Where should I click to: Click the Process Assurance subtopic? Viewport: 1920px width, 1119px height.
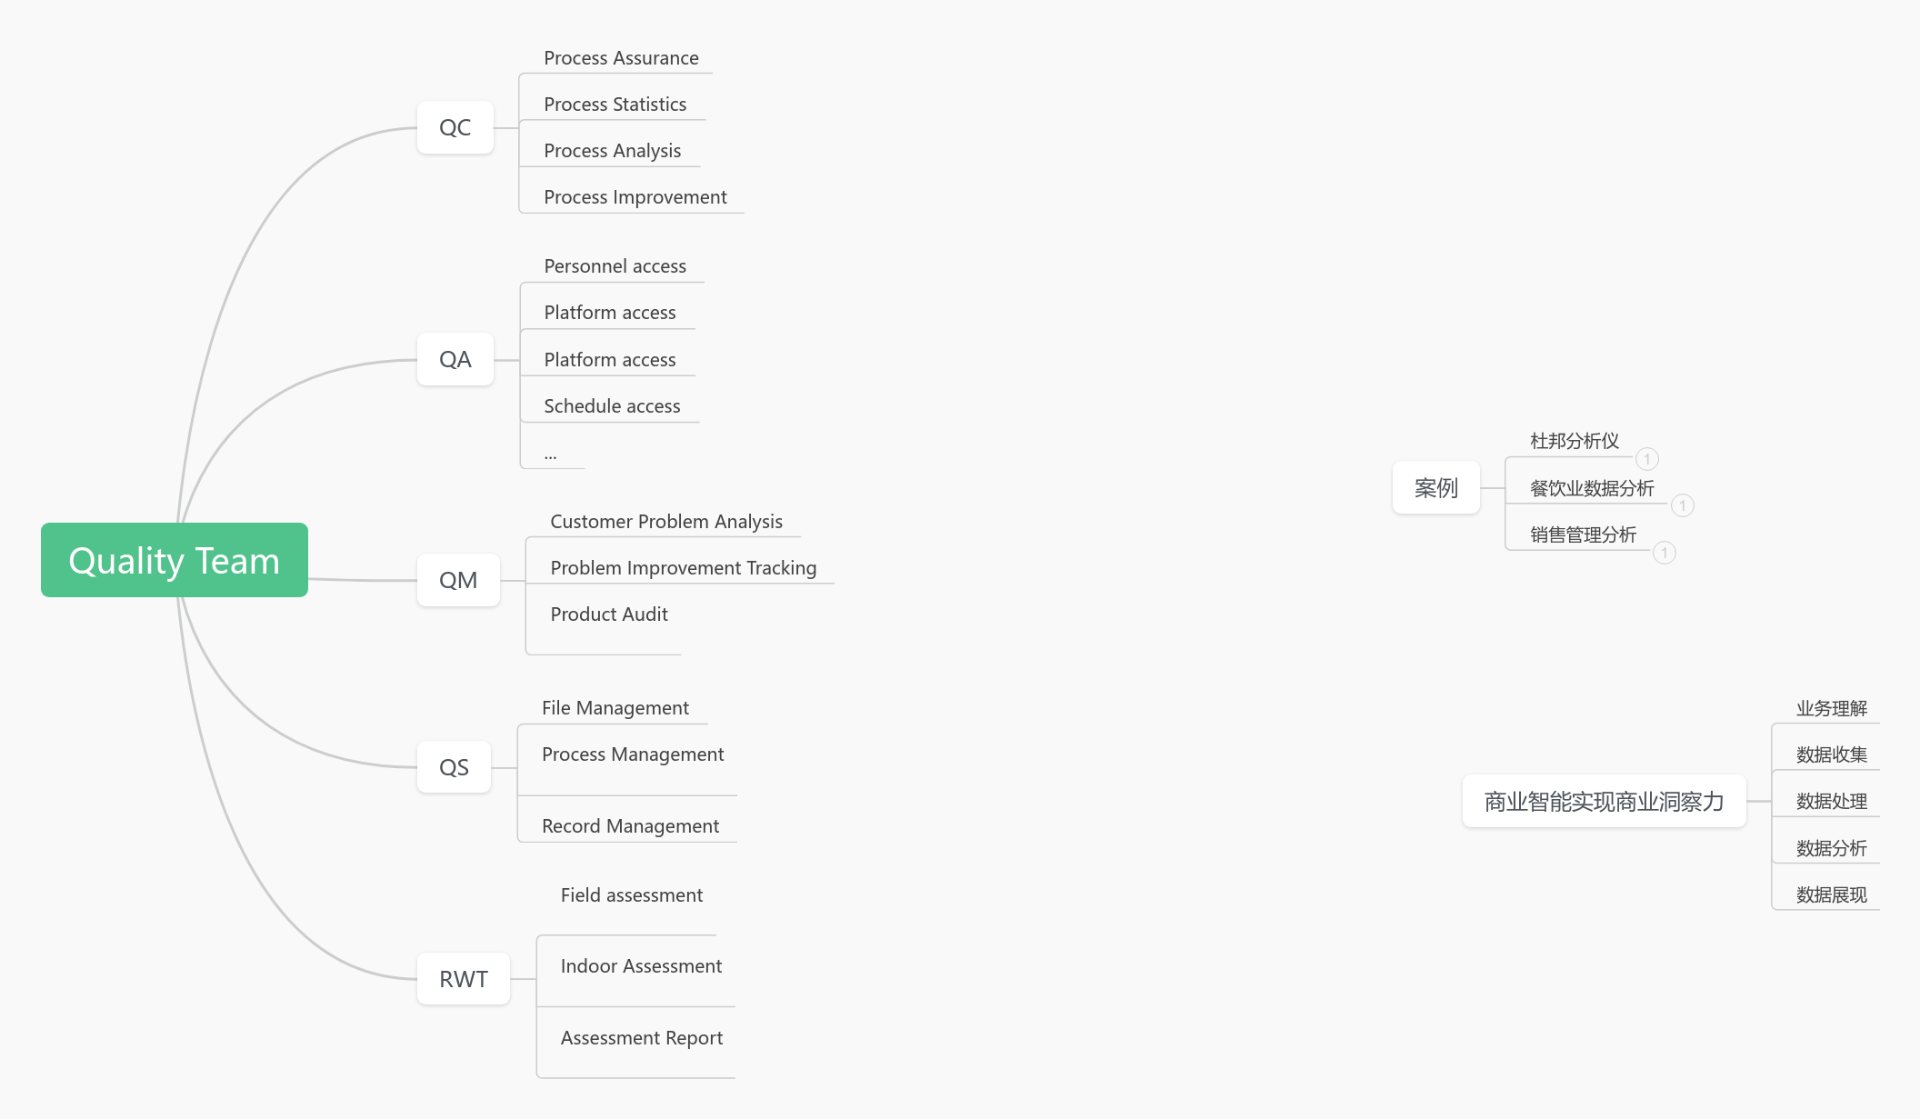pyautogui.click(x=621, y=58)
